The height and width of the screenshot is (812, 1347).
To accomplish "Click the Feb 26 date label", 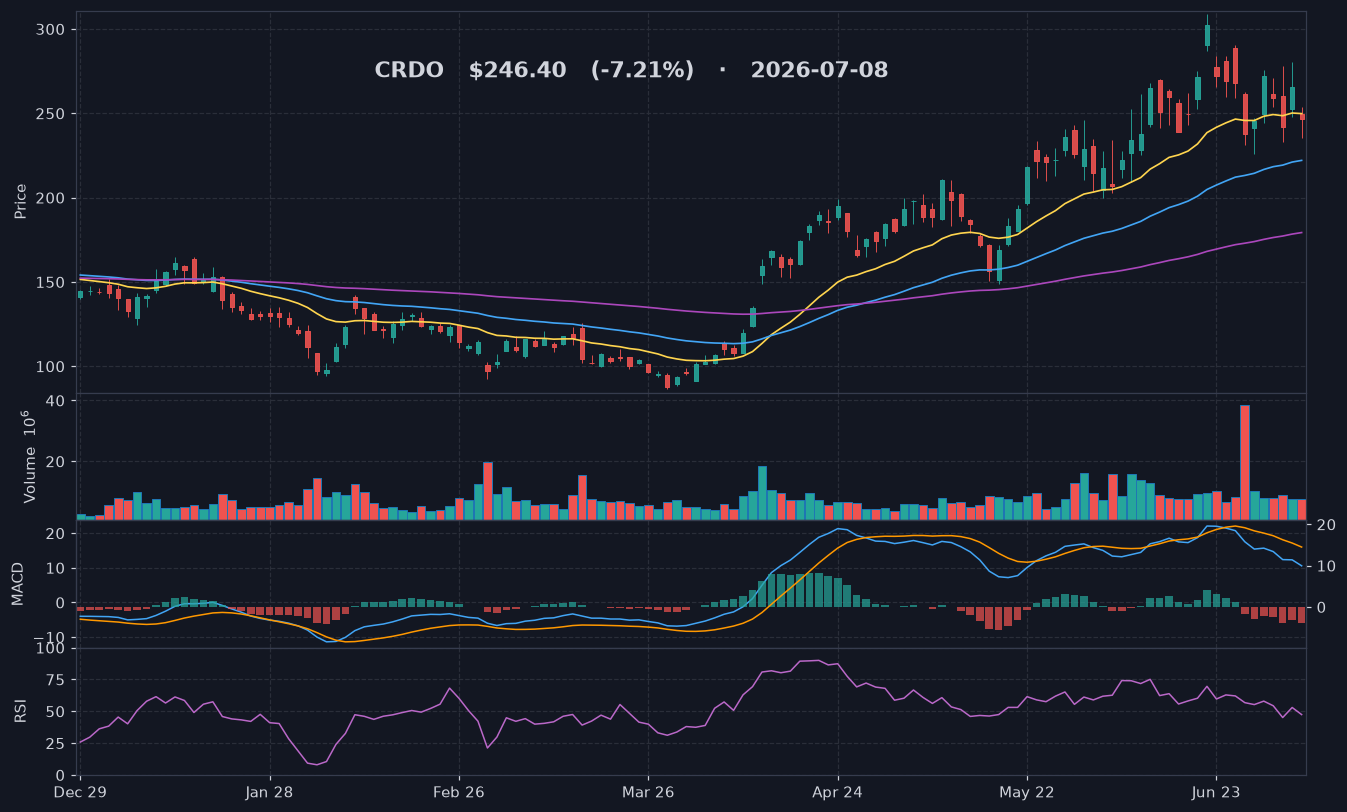I will tap(459, 790).
